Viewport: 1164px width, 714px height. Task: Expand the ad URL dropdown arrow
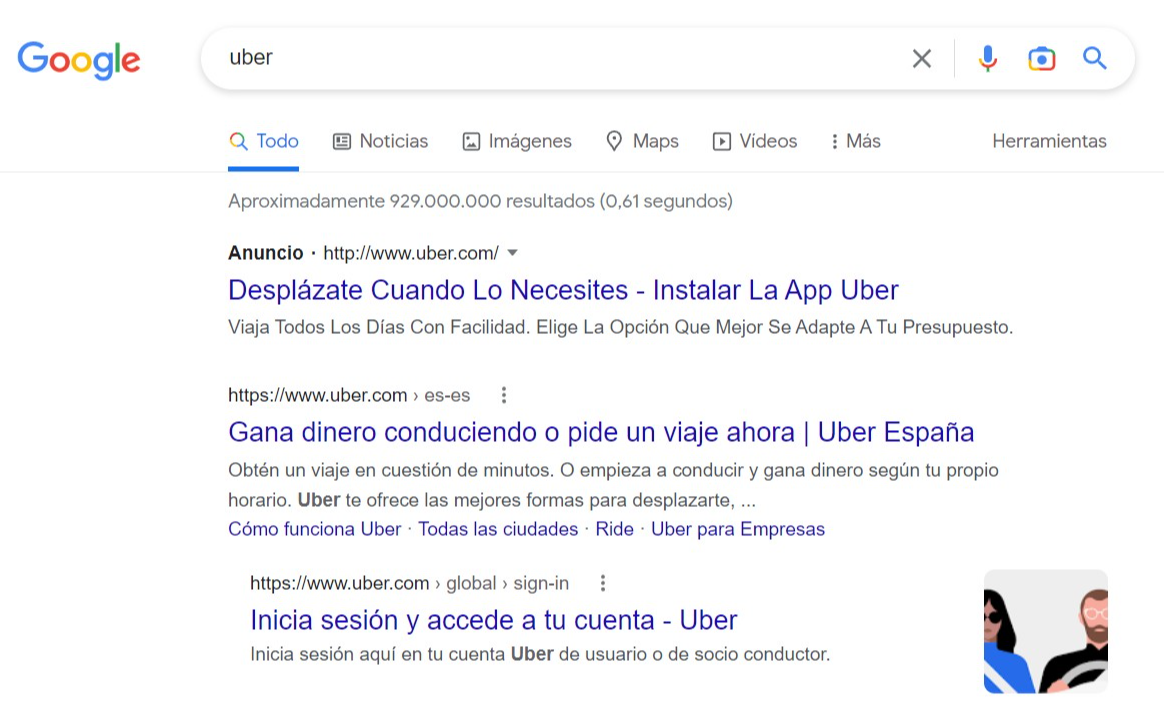coord(512,253)
